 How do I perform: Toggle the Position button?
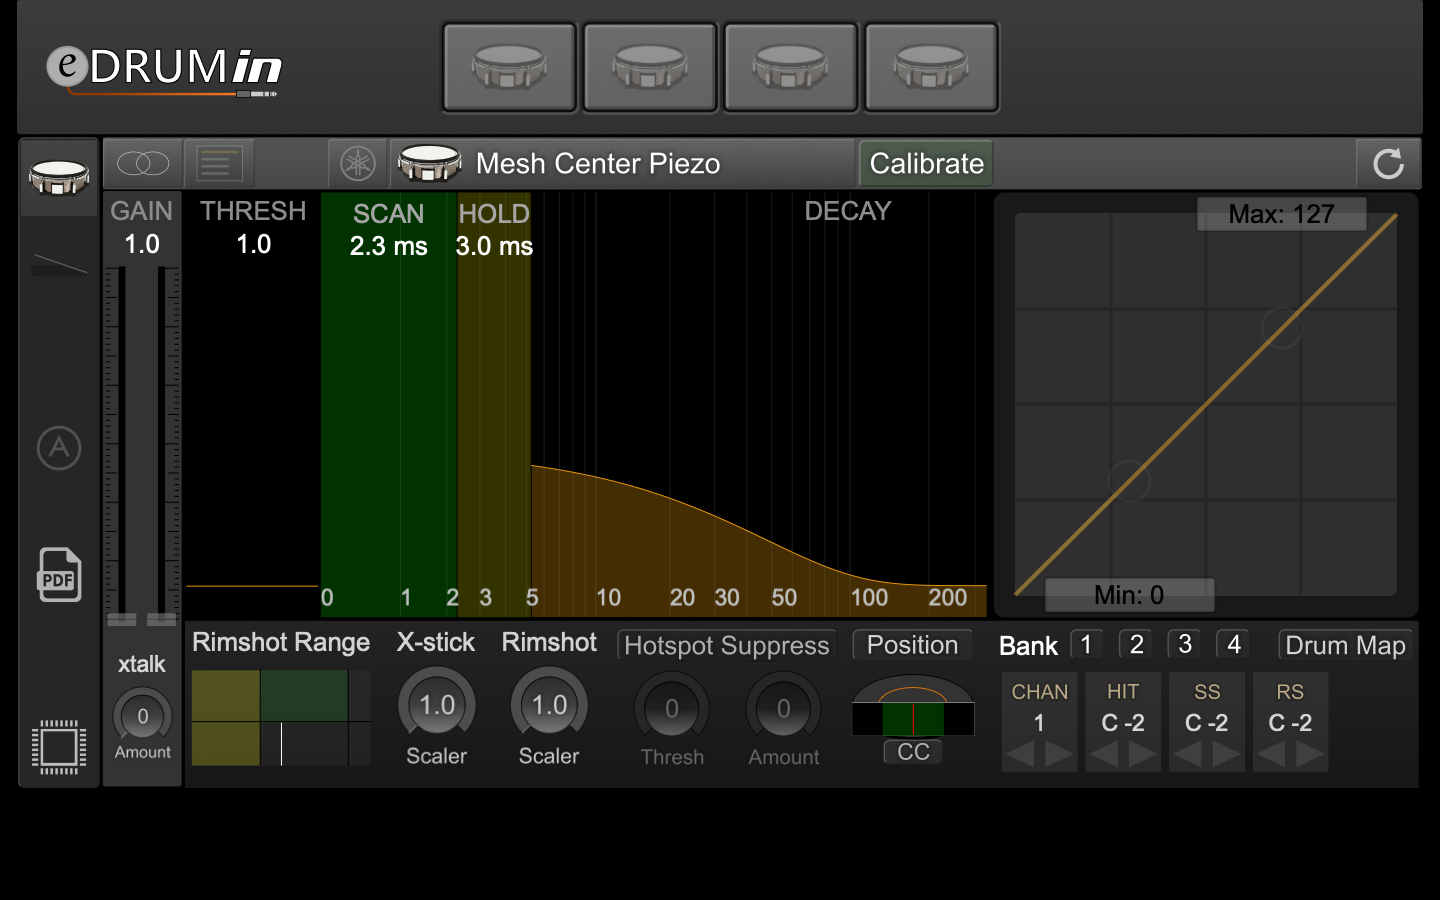[x=912, y=645]
